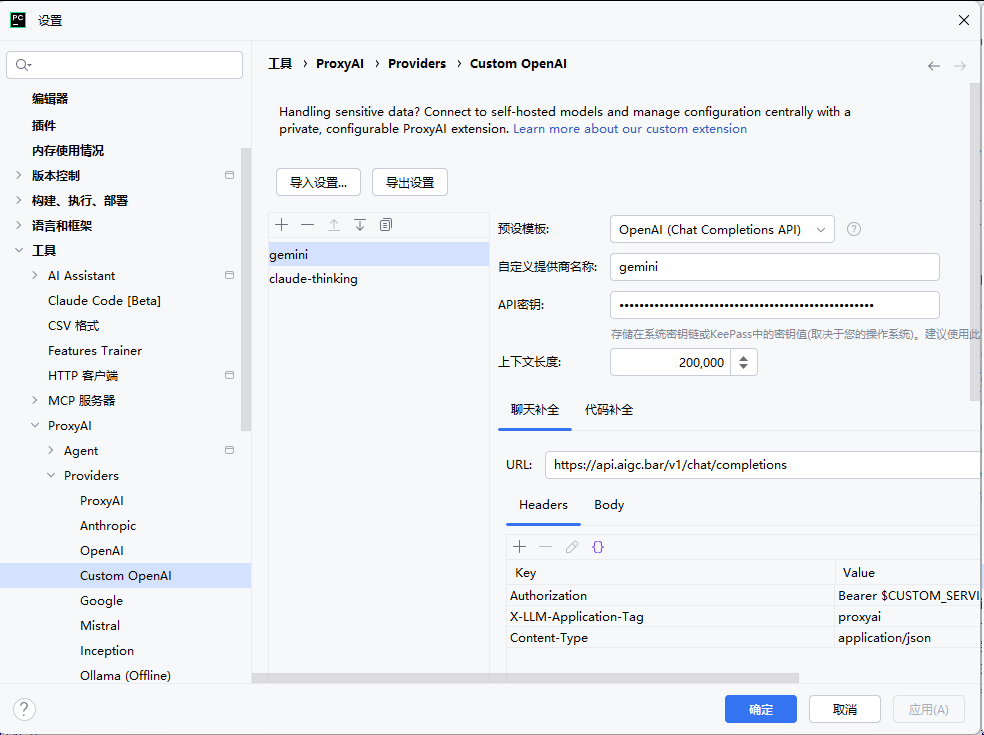Click the search magnifier icon in settings search
984x735 pixels.
23,65
